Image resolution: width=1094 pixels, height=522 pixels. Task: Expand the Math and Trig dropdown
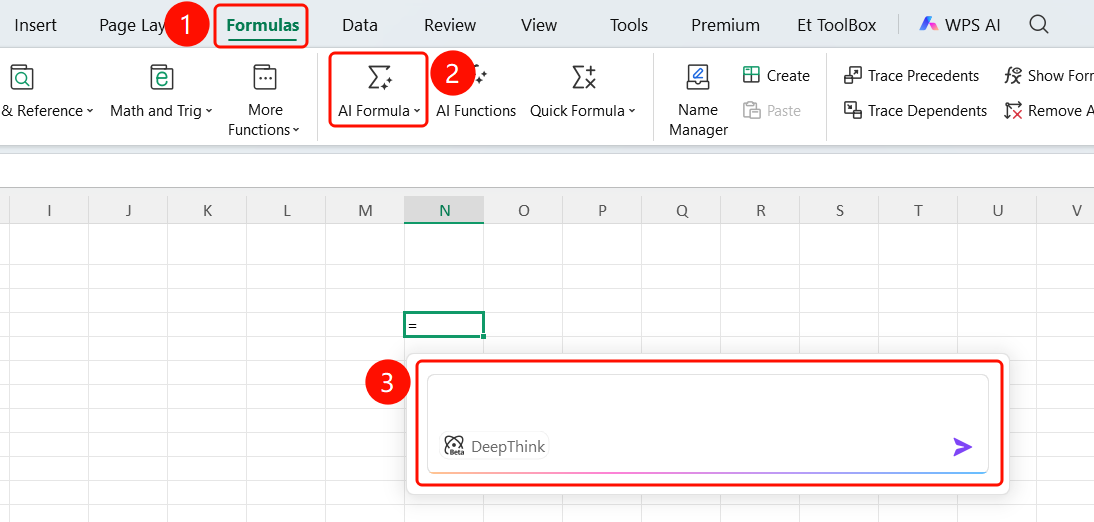[x=209, y=112]
